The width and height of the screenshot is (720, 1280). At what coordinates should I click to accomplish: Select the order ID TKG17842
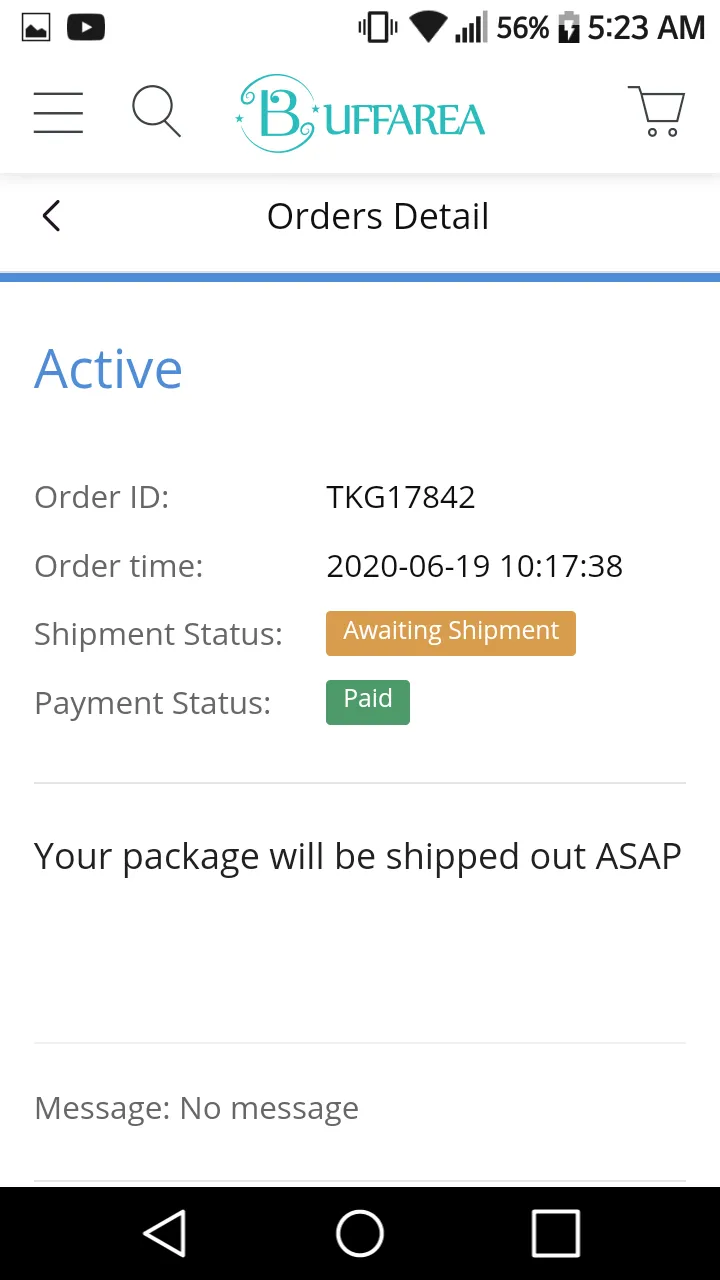tap(401, 497)
